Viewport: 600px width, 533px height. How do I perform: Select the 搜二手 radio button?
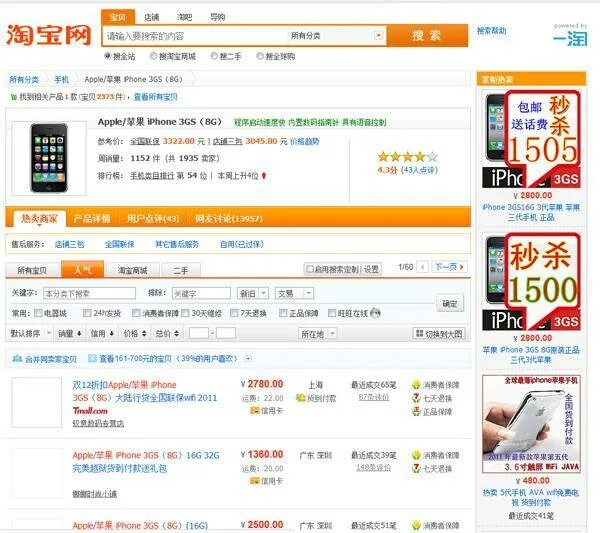click(x=214, y=56)
